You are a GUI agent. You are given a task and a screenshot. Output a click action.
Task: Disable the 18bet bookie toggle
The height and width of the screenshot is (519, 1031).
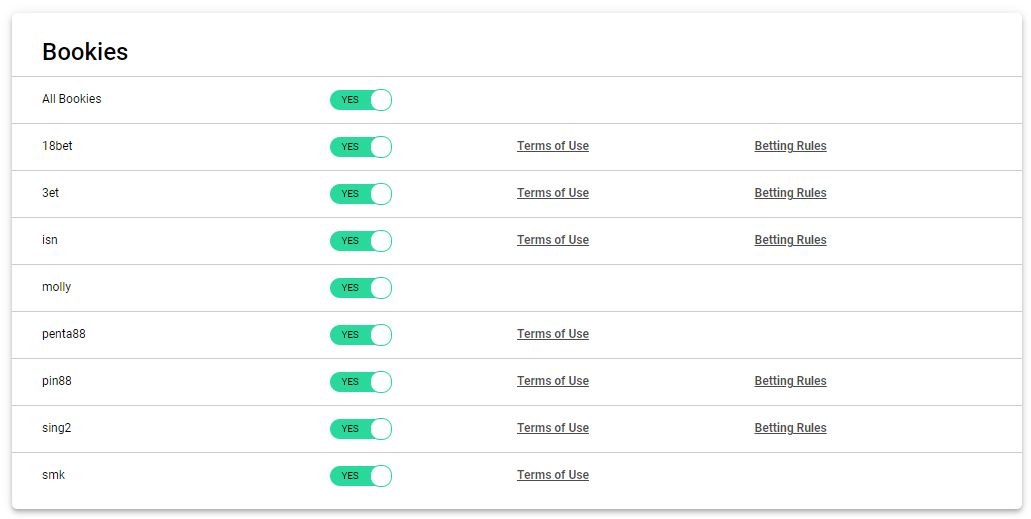click(361, 147)
